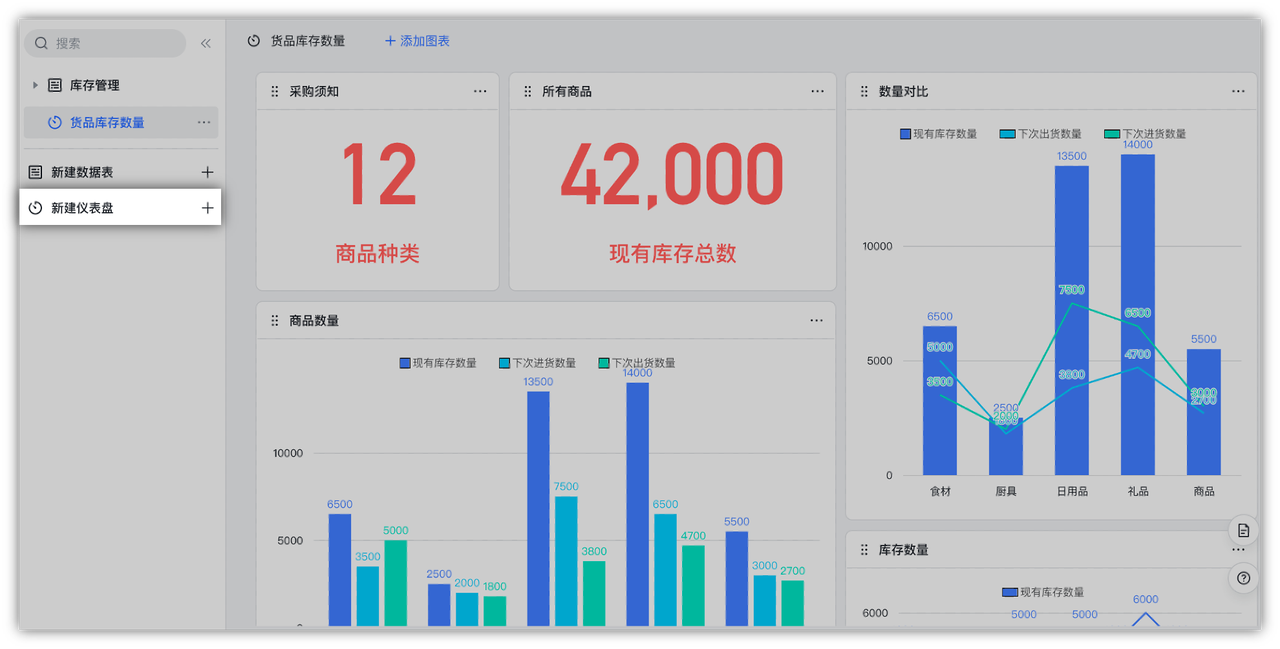Viewport: 1280px width, 649px height.
Task: Select 新建仪表盘 in the sidebar
Action: point(82,208)
